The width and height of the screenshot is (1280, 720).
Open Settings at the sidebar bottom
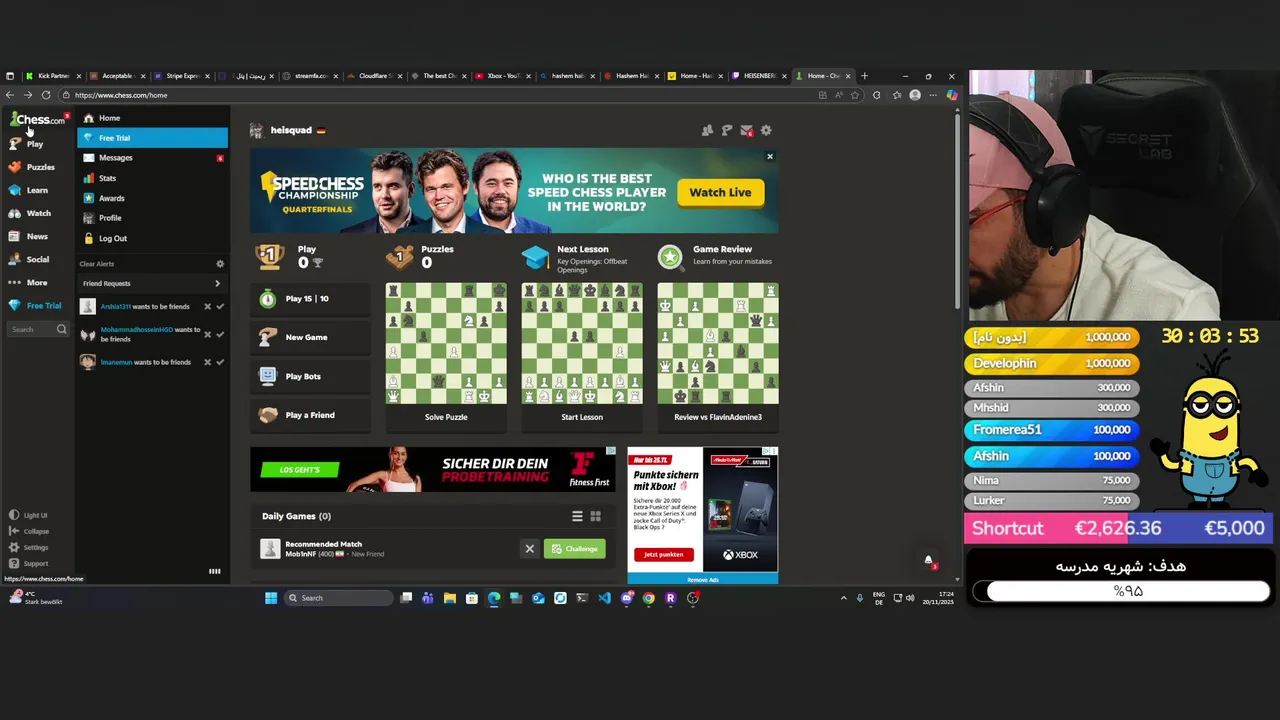click(29, 547)
